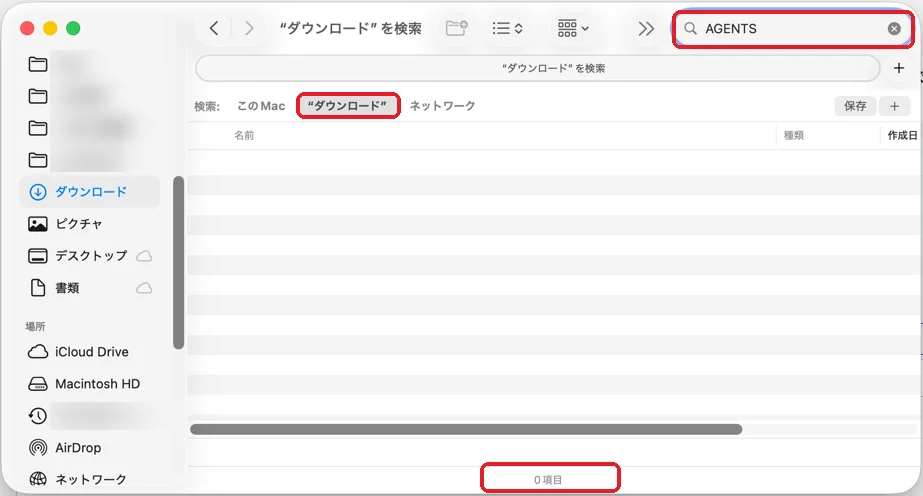Click the window title "ダウンロード"を検索

(350, 28)
